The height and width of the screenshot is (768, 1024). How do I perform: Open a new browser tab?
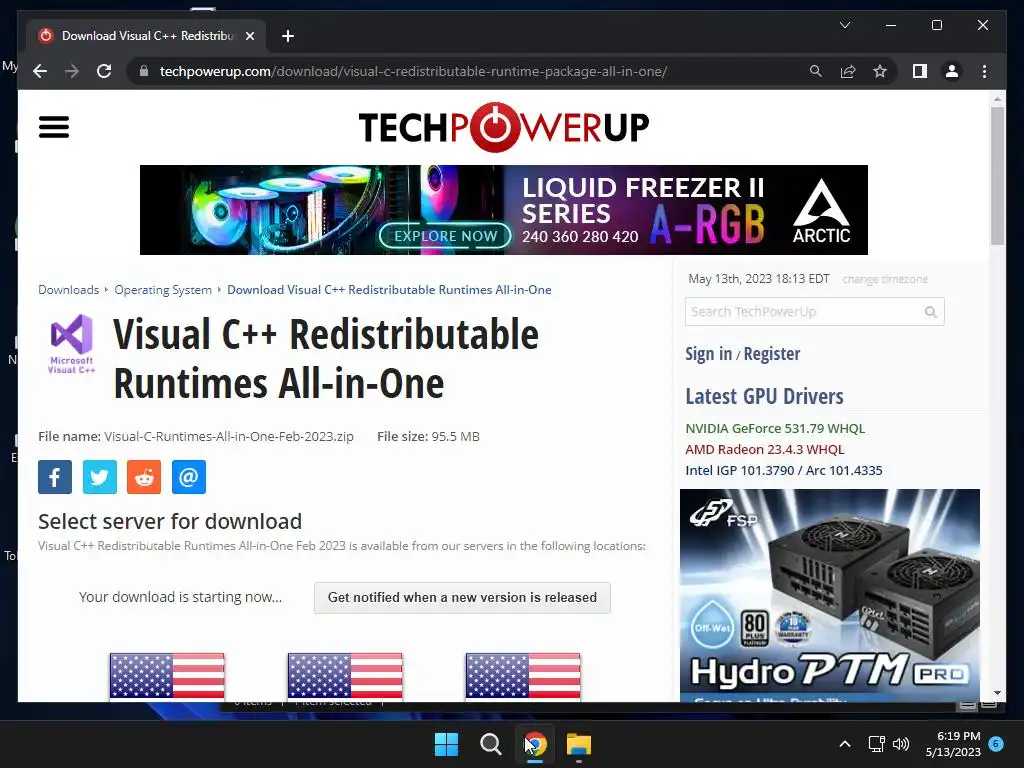(x=287, y=36)
